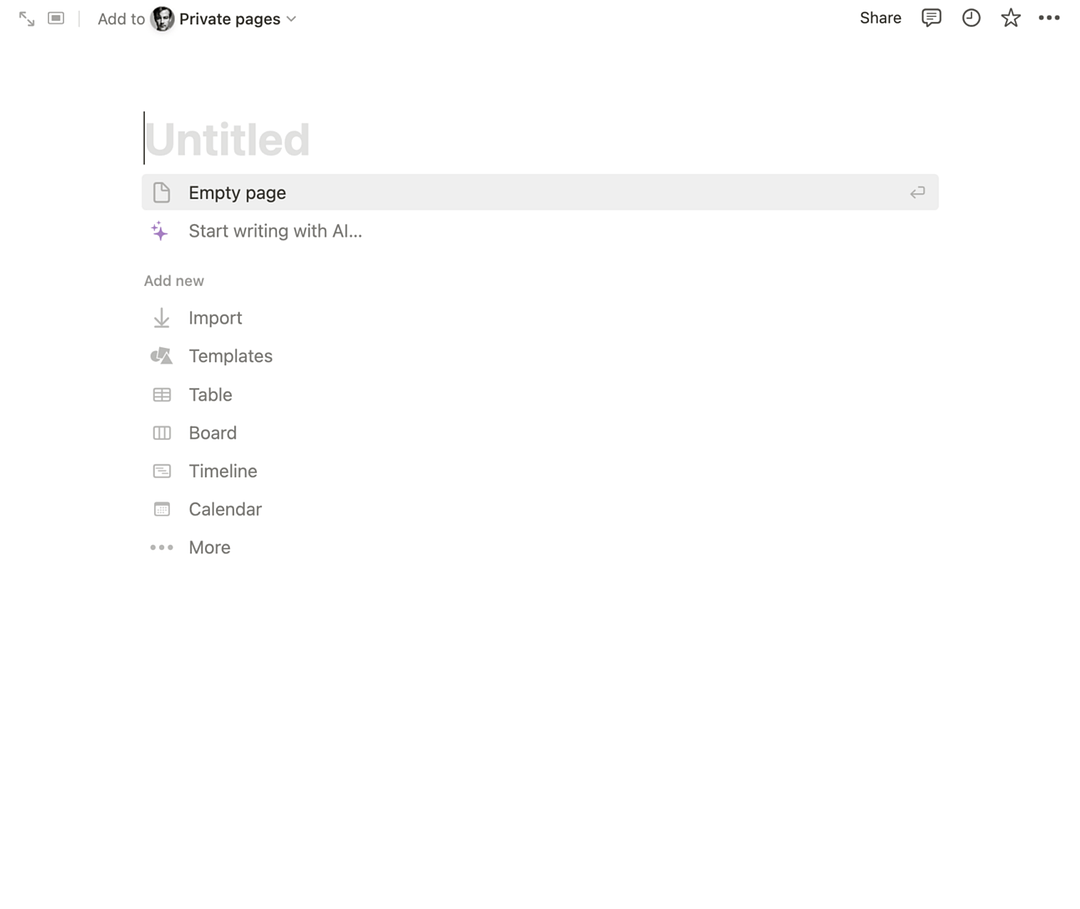Choose Board from Add new list

tap(212, 433)
